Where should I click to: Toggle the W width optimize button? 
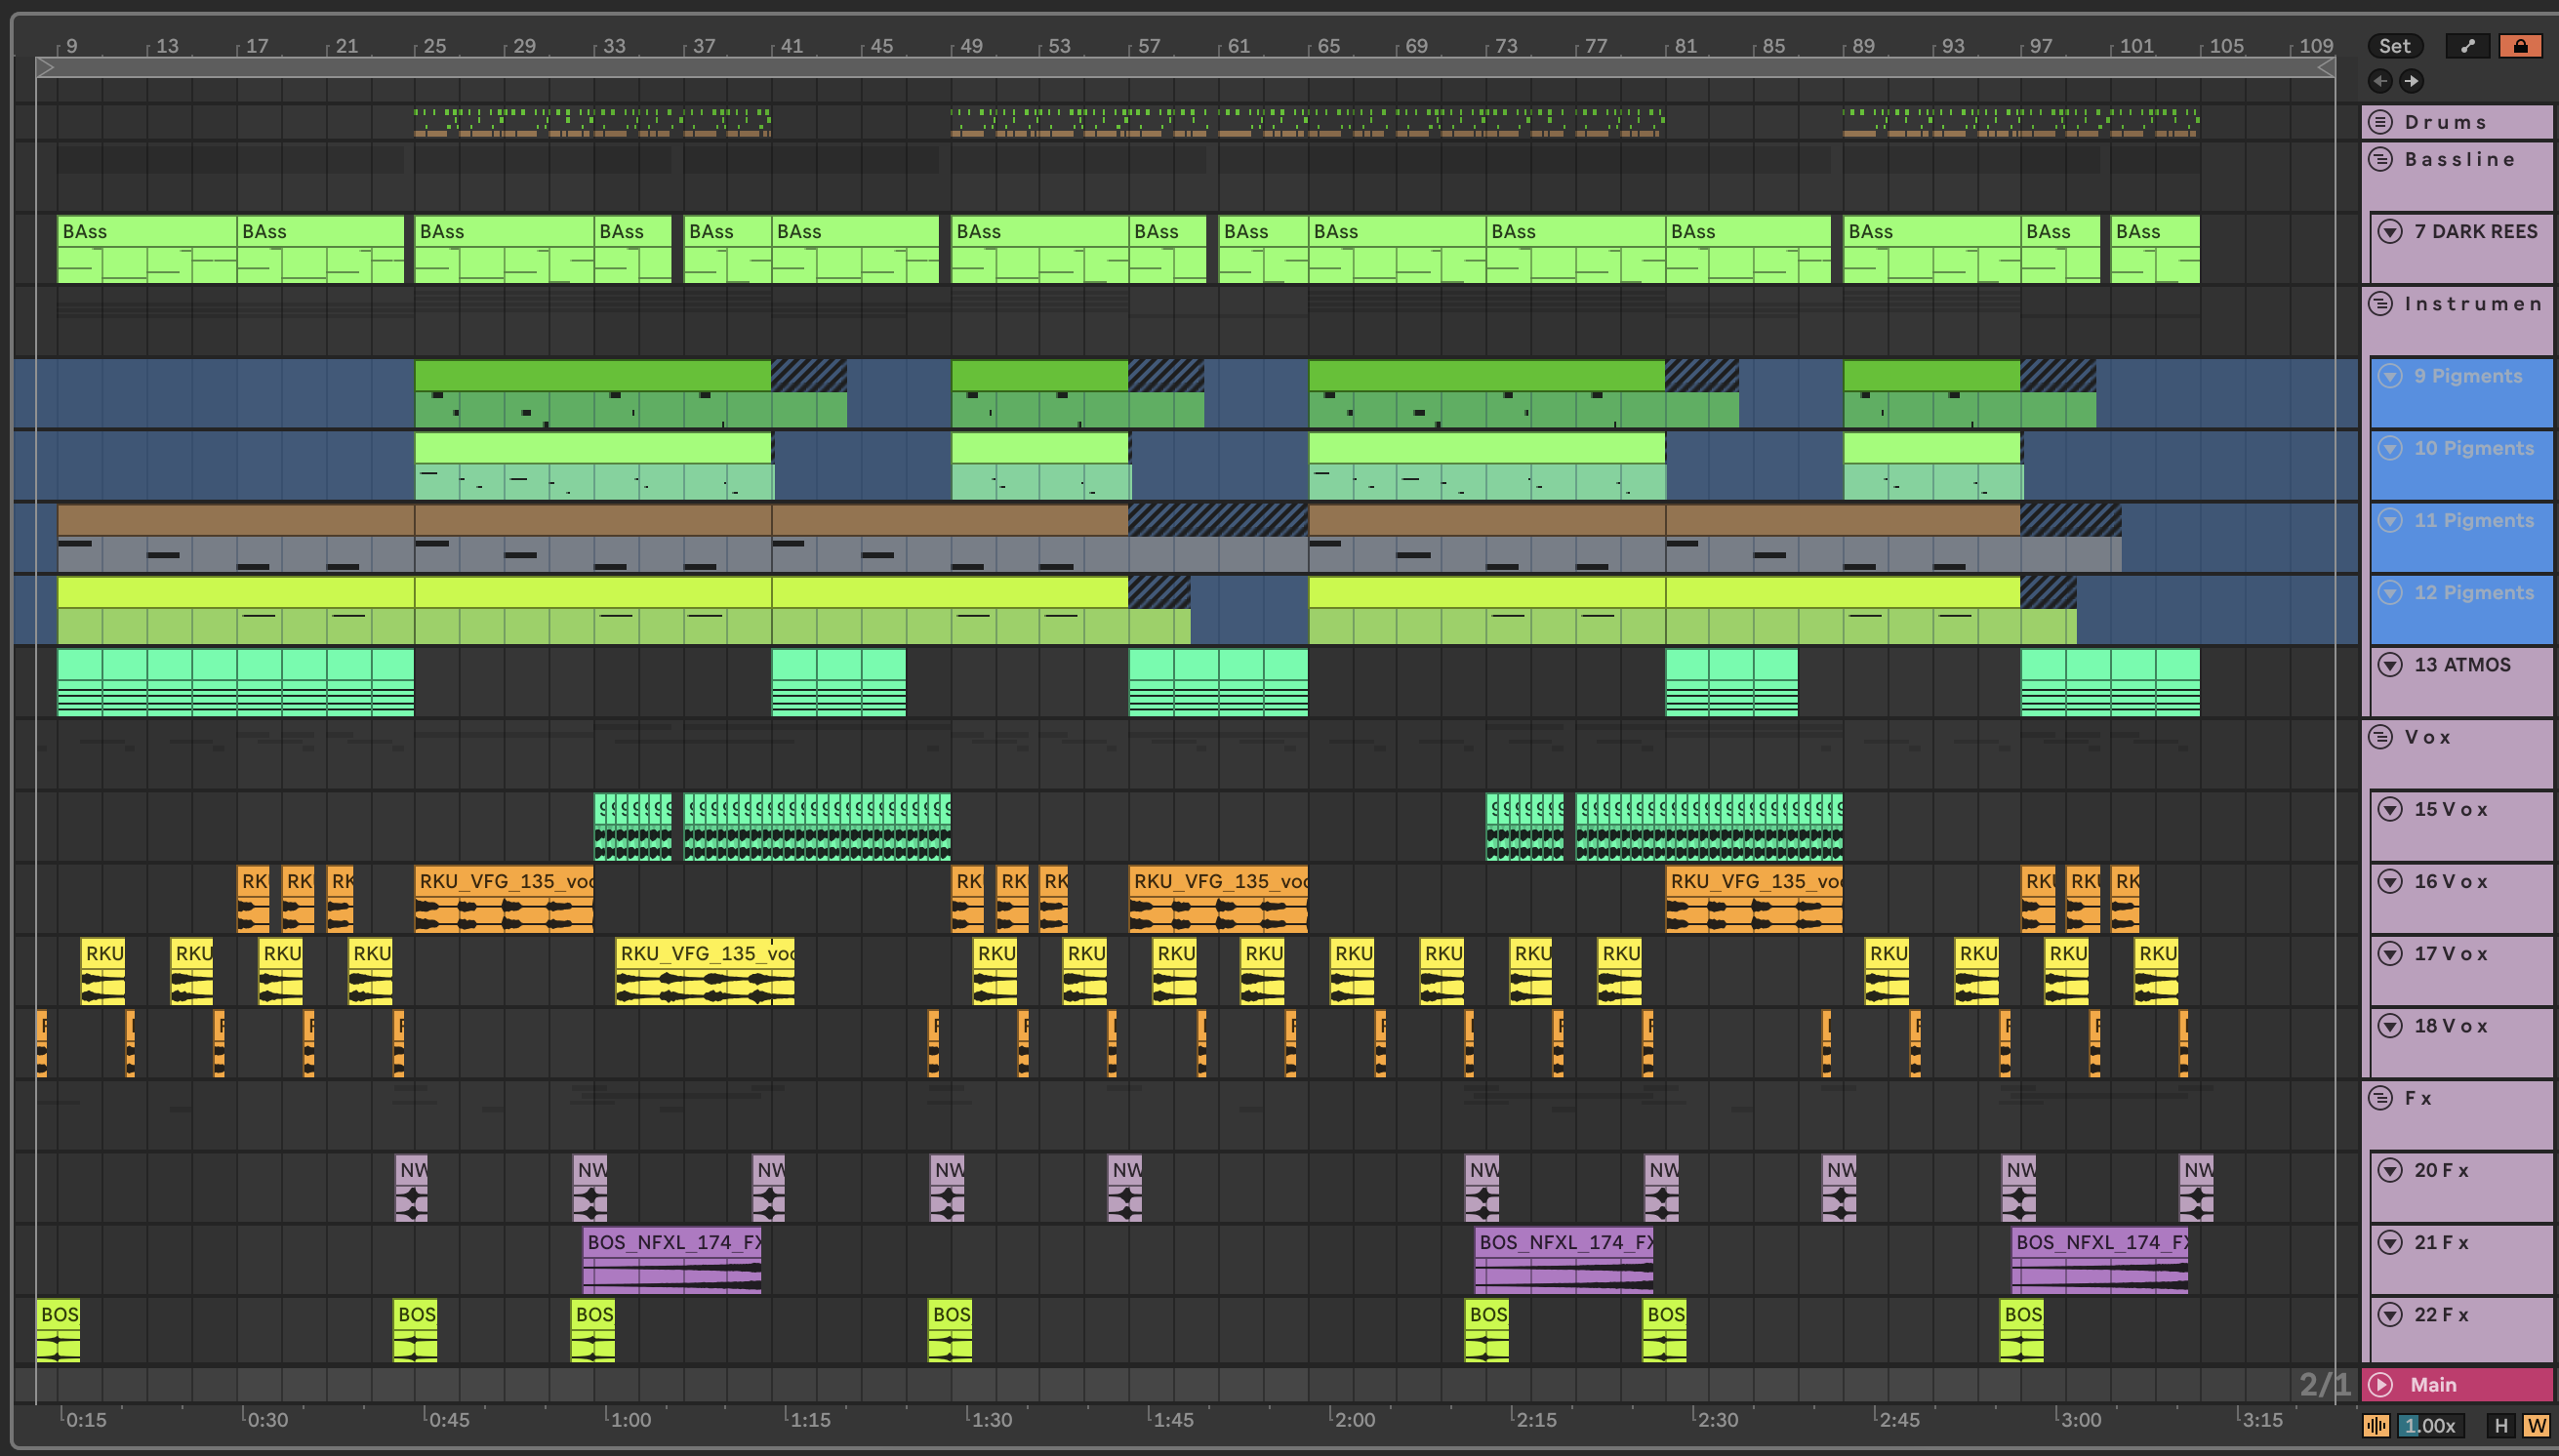pyautogui.click(x=2536, y=1426)
